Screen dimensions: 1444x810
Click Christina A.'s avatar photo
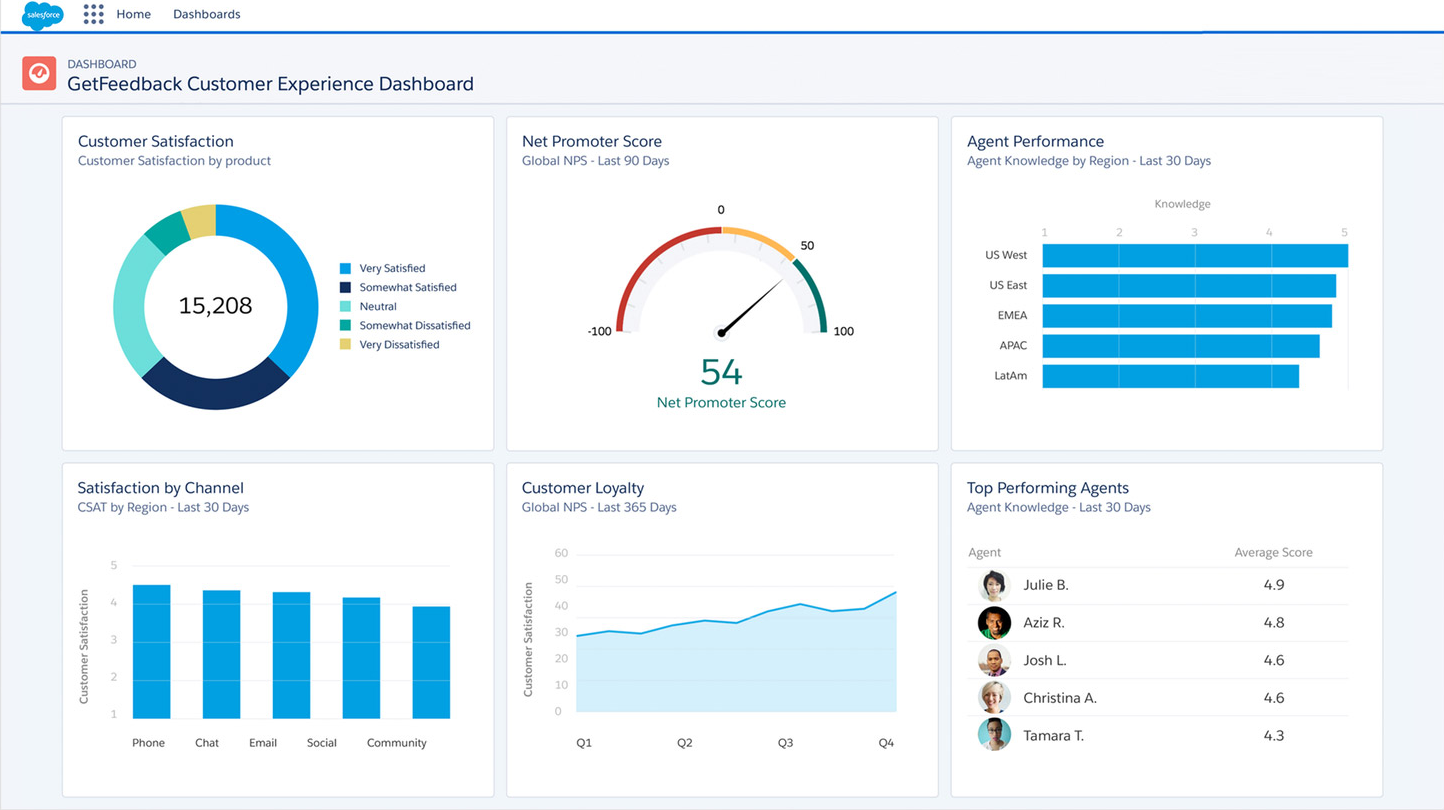click(994, 698)
